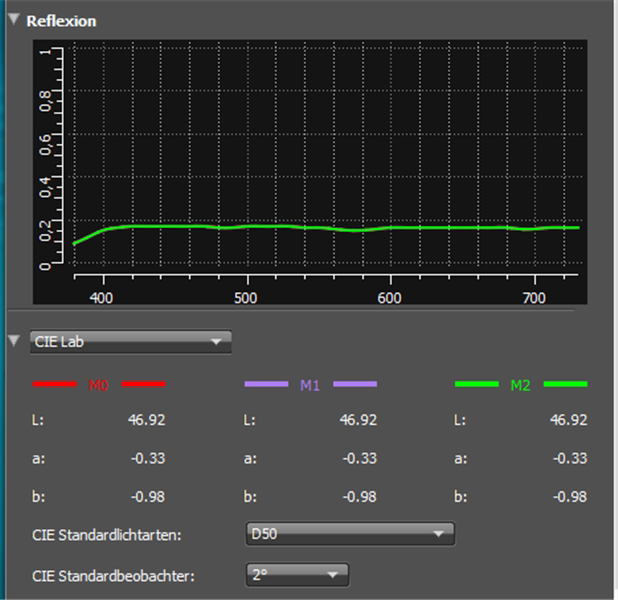
Task: Click the purple M1 legend label
Action: pyautogui.click(x=310, y=384)
